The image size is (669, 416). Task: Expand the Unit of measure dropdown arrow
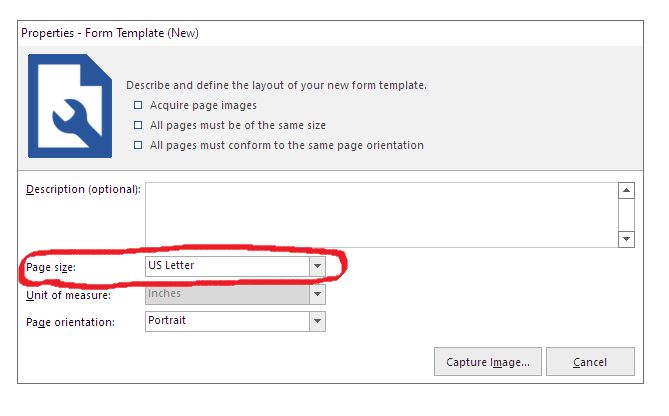click(x=317, y=294)
